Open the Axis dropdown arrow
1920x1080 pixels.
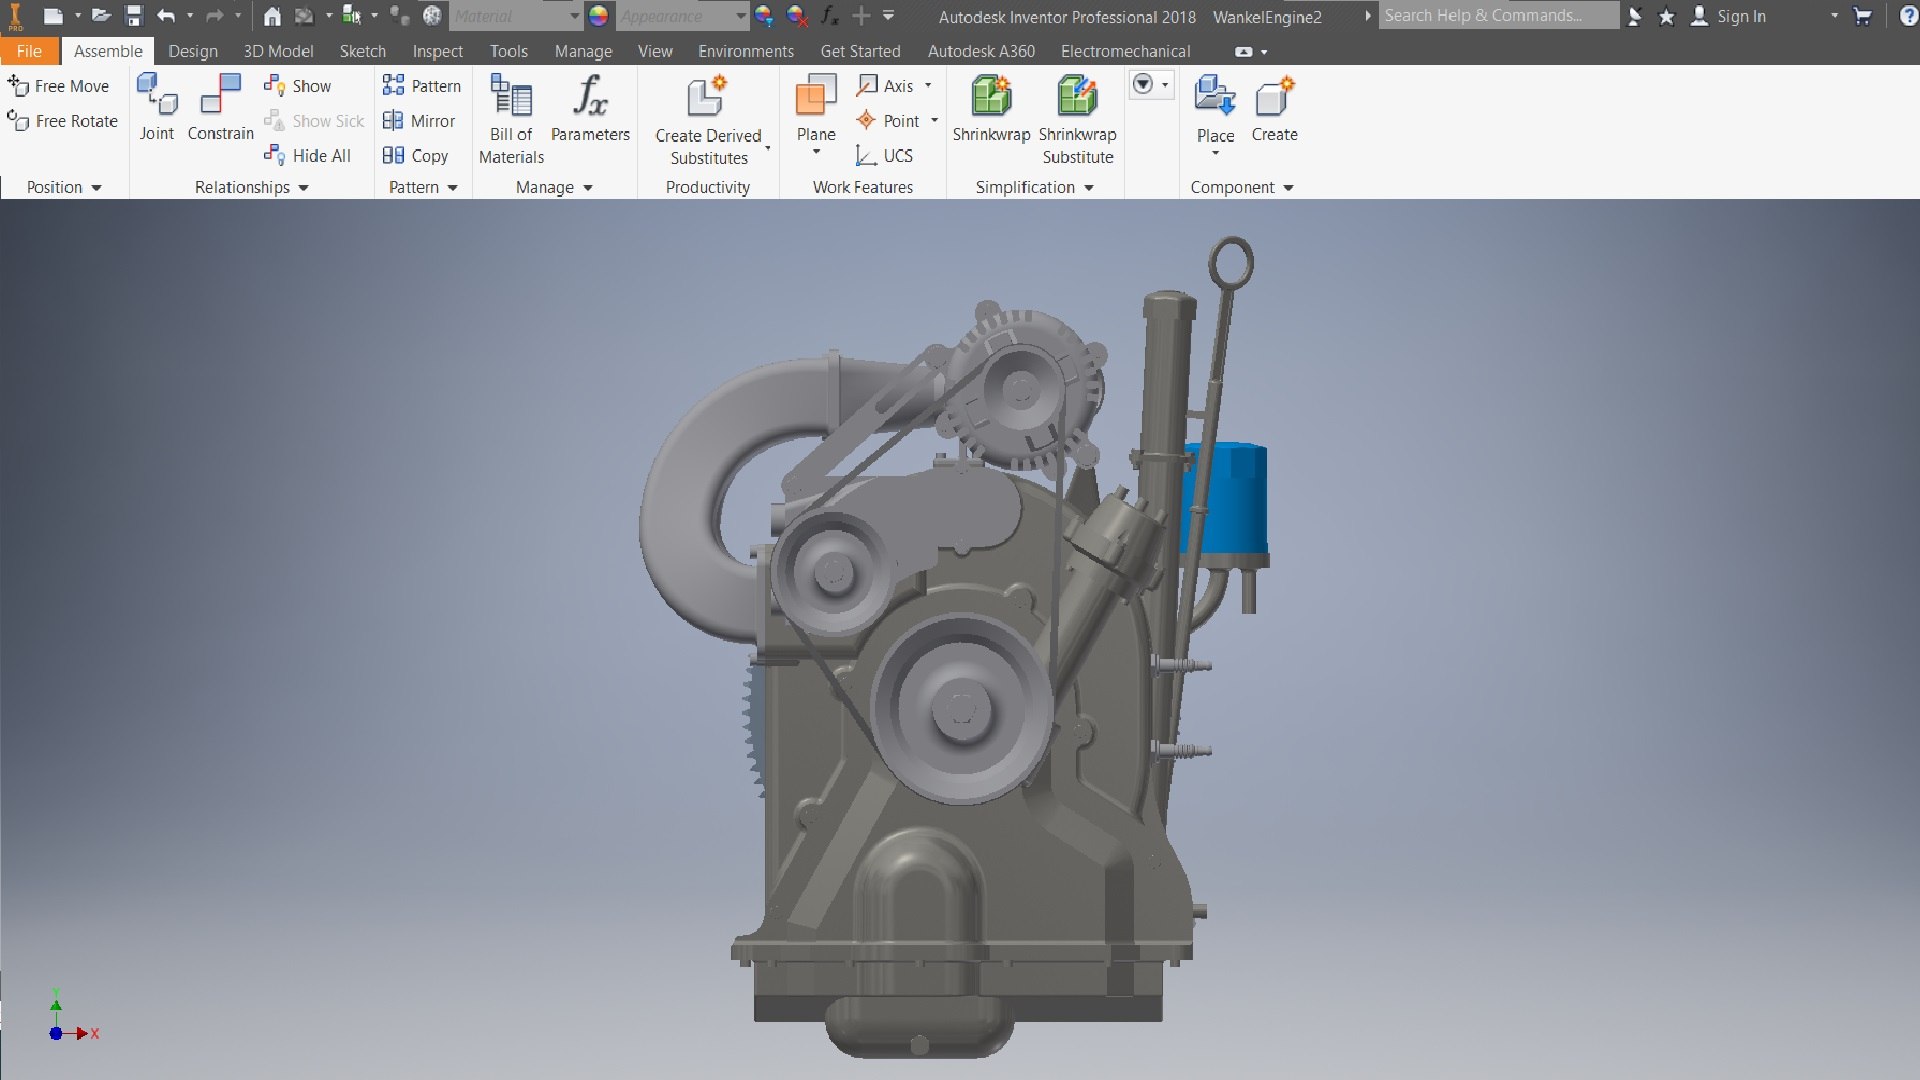pos(928,86)
